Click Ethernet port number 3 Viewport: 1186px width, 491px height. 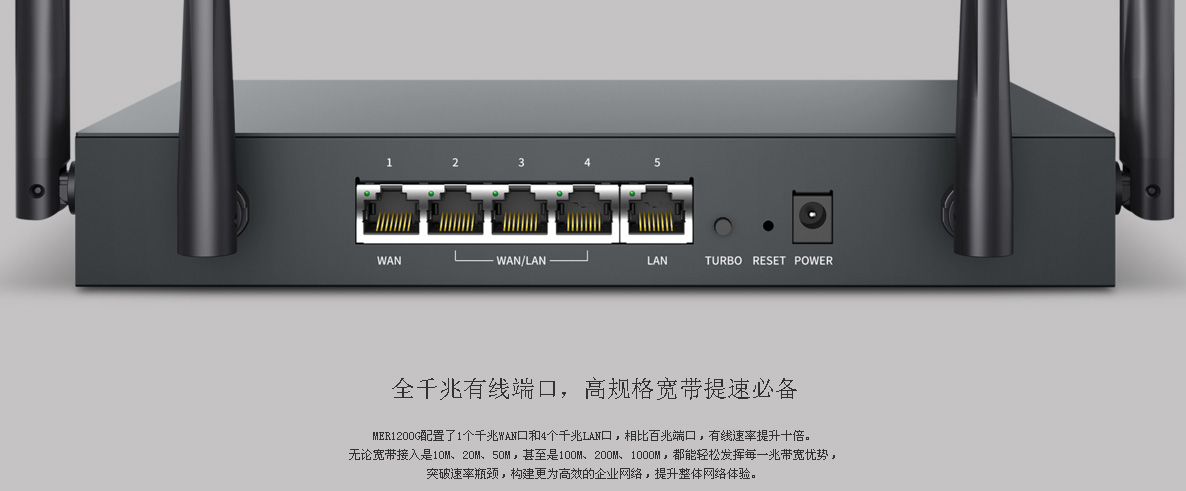[x=519, y=211]
